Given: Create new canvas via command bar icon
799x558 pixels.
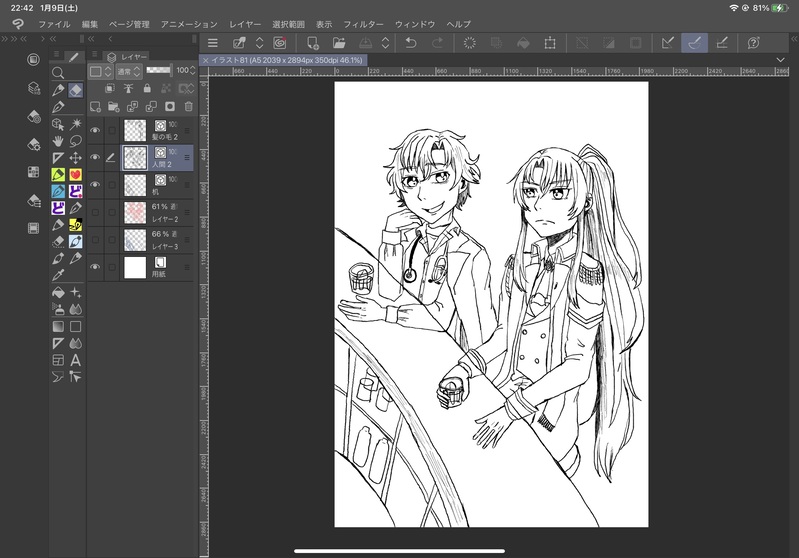Looking at the screenshot, I should pos(312,43).
